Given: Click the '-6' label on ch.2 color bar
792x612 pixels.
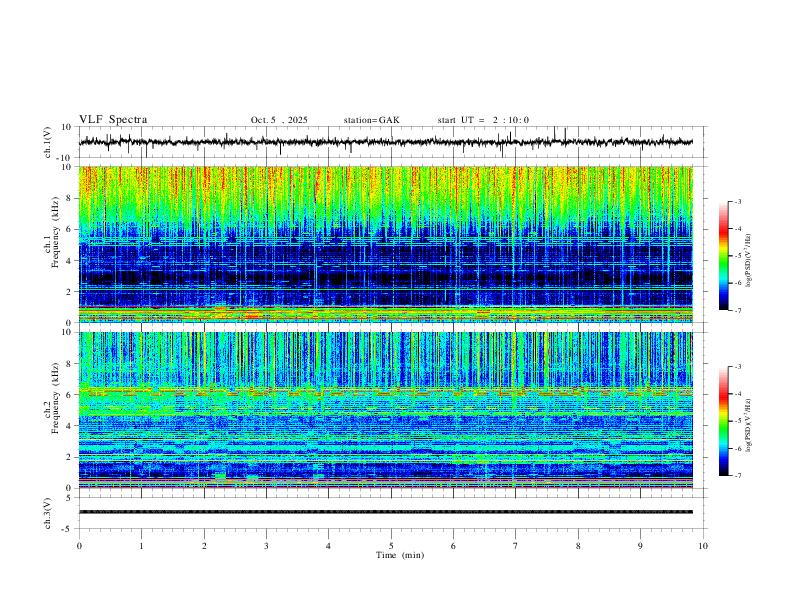Looking at the screenshot, I should [737, 448].
